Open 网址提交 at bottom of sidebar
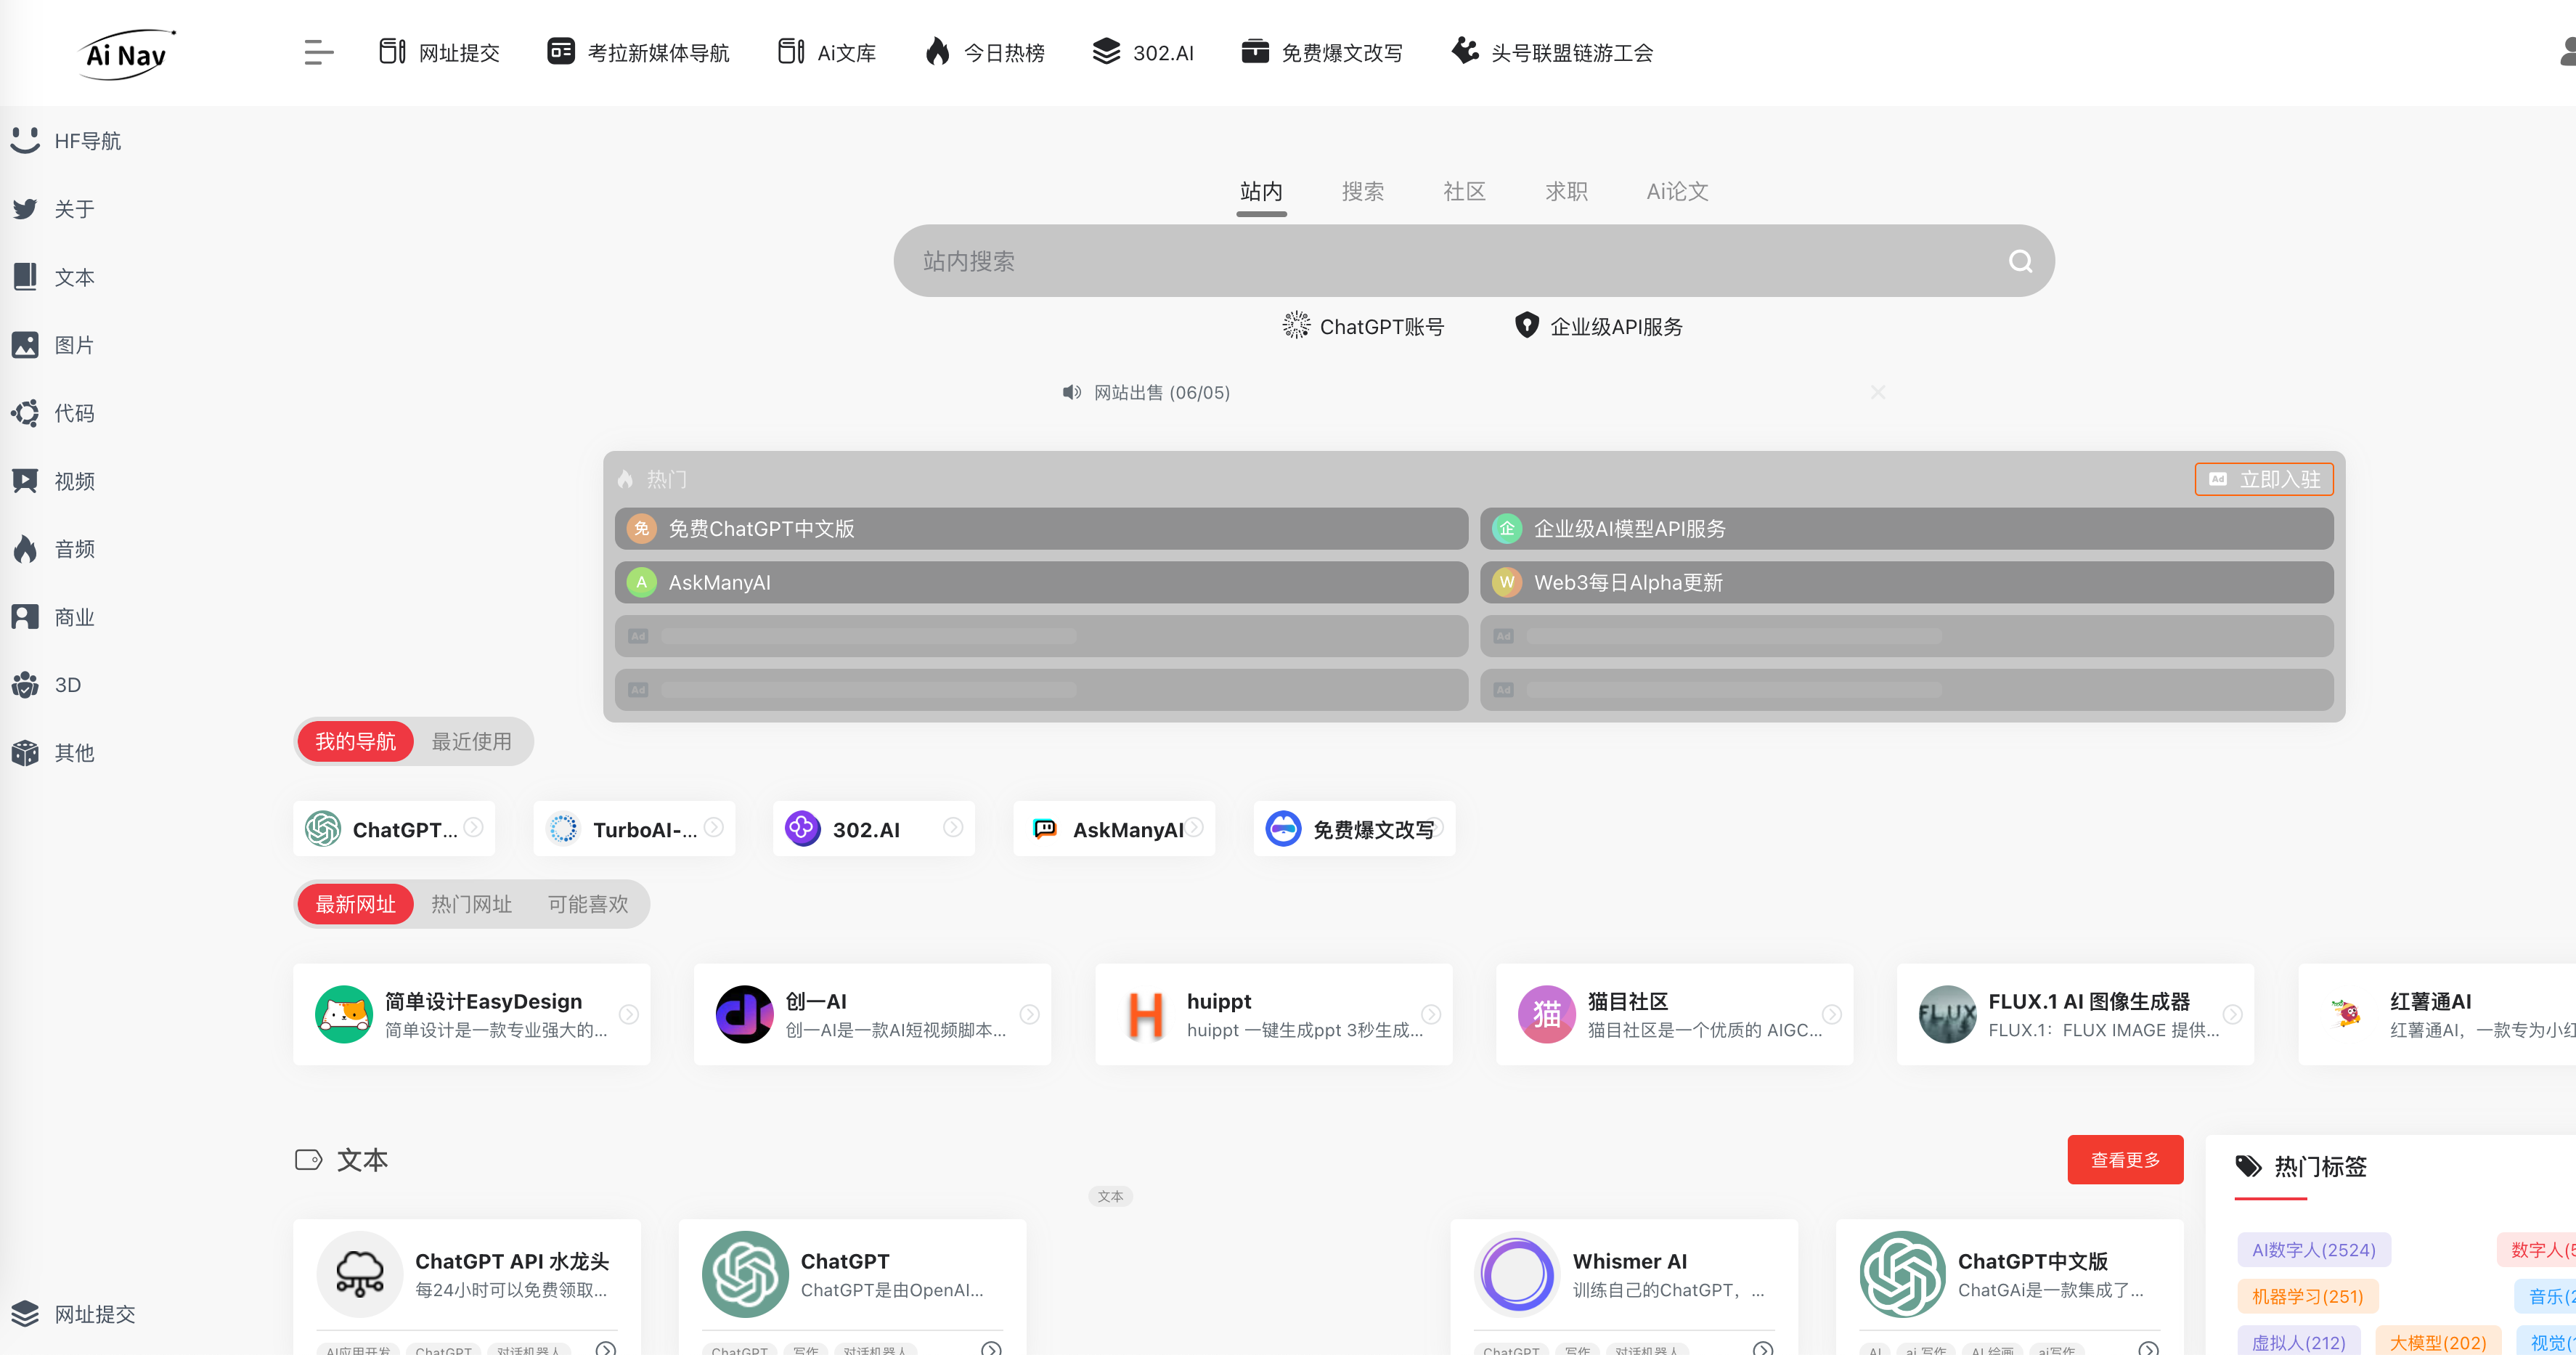The width and height of the screenshot is (2576, 1355). click(74, 1313)
